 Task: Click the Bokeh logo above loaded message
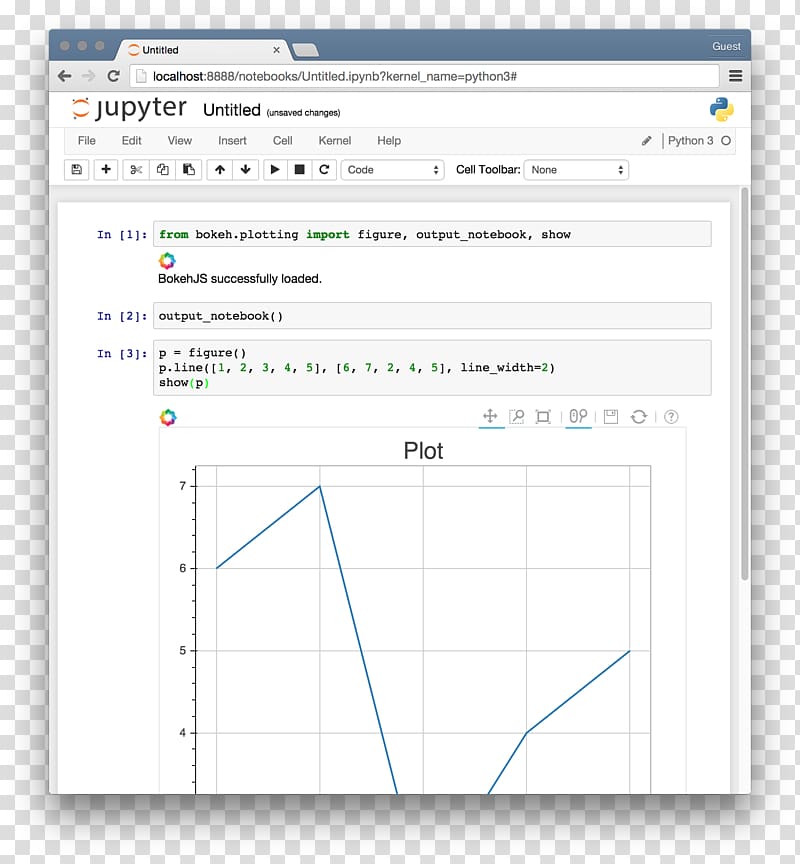coord(167,260)
